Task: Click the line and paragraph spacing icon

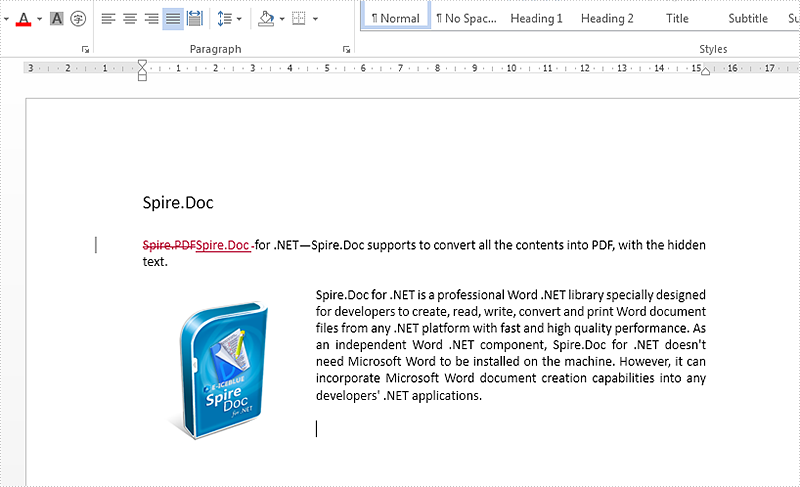Action: 224,19
